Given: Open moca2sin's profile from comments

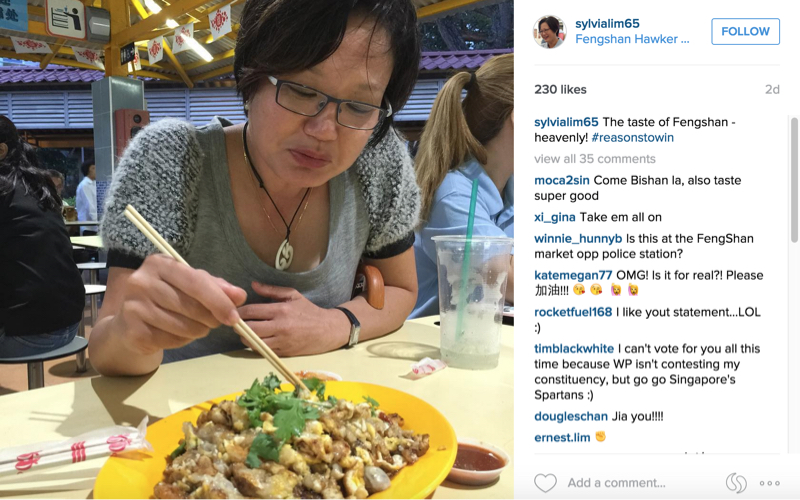Looking at the screenshot, I should [x=562, y=180].
